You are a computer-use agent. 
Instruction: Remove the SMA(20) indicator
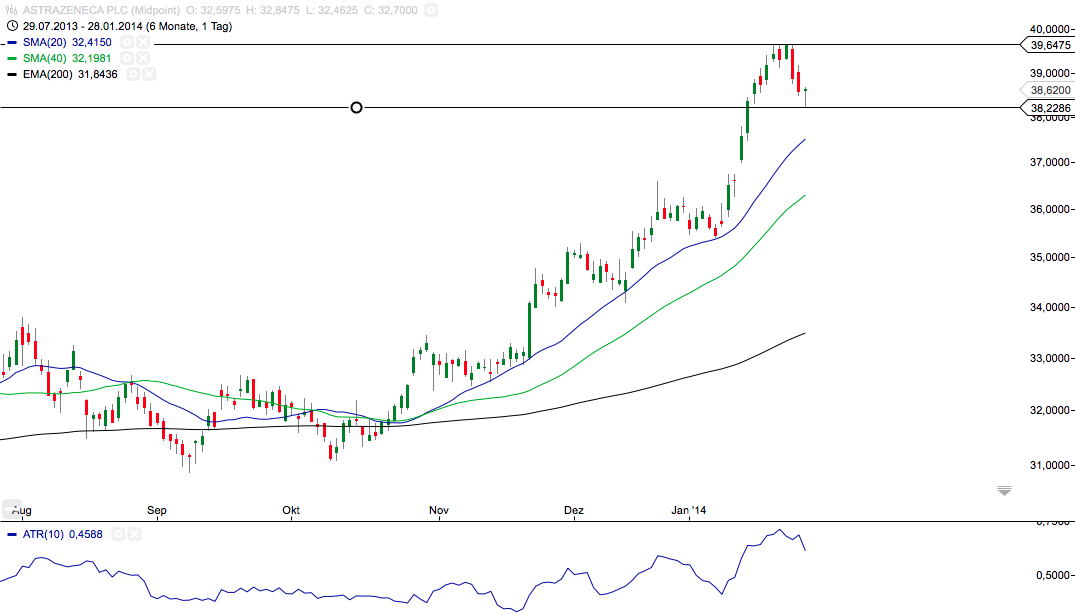click(x=143, y=42)
